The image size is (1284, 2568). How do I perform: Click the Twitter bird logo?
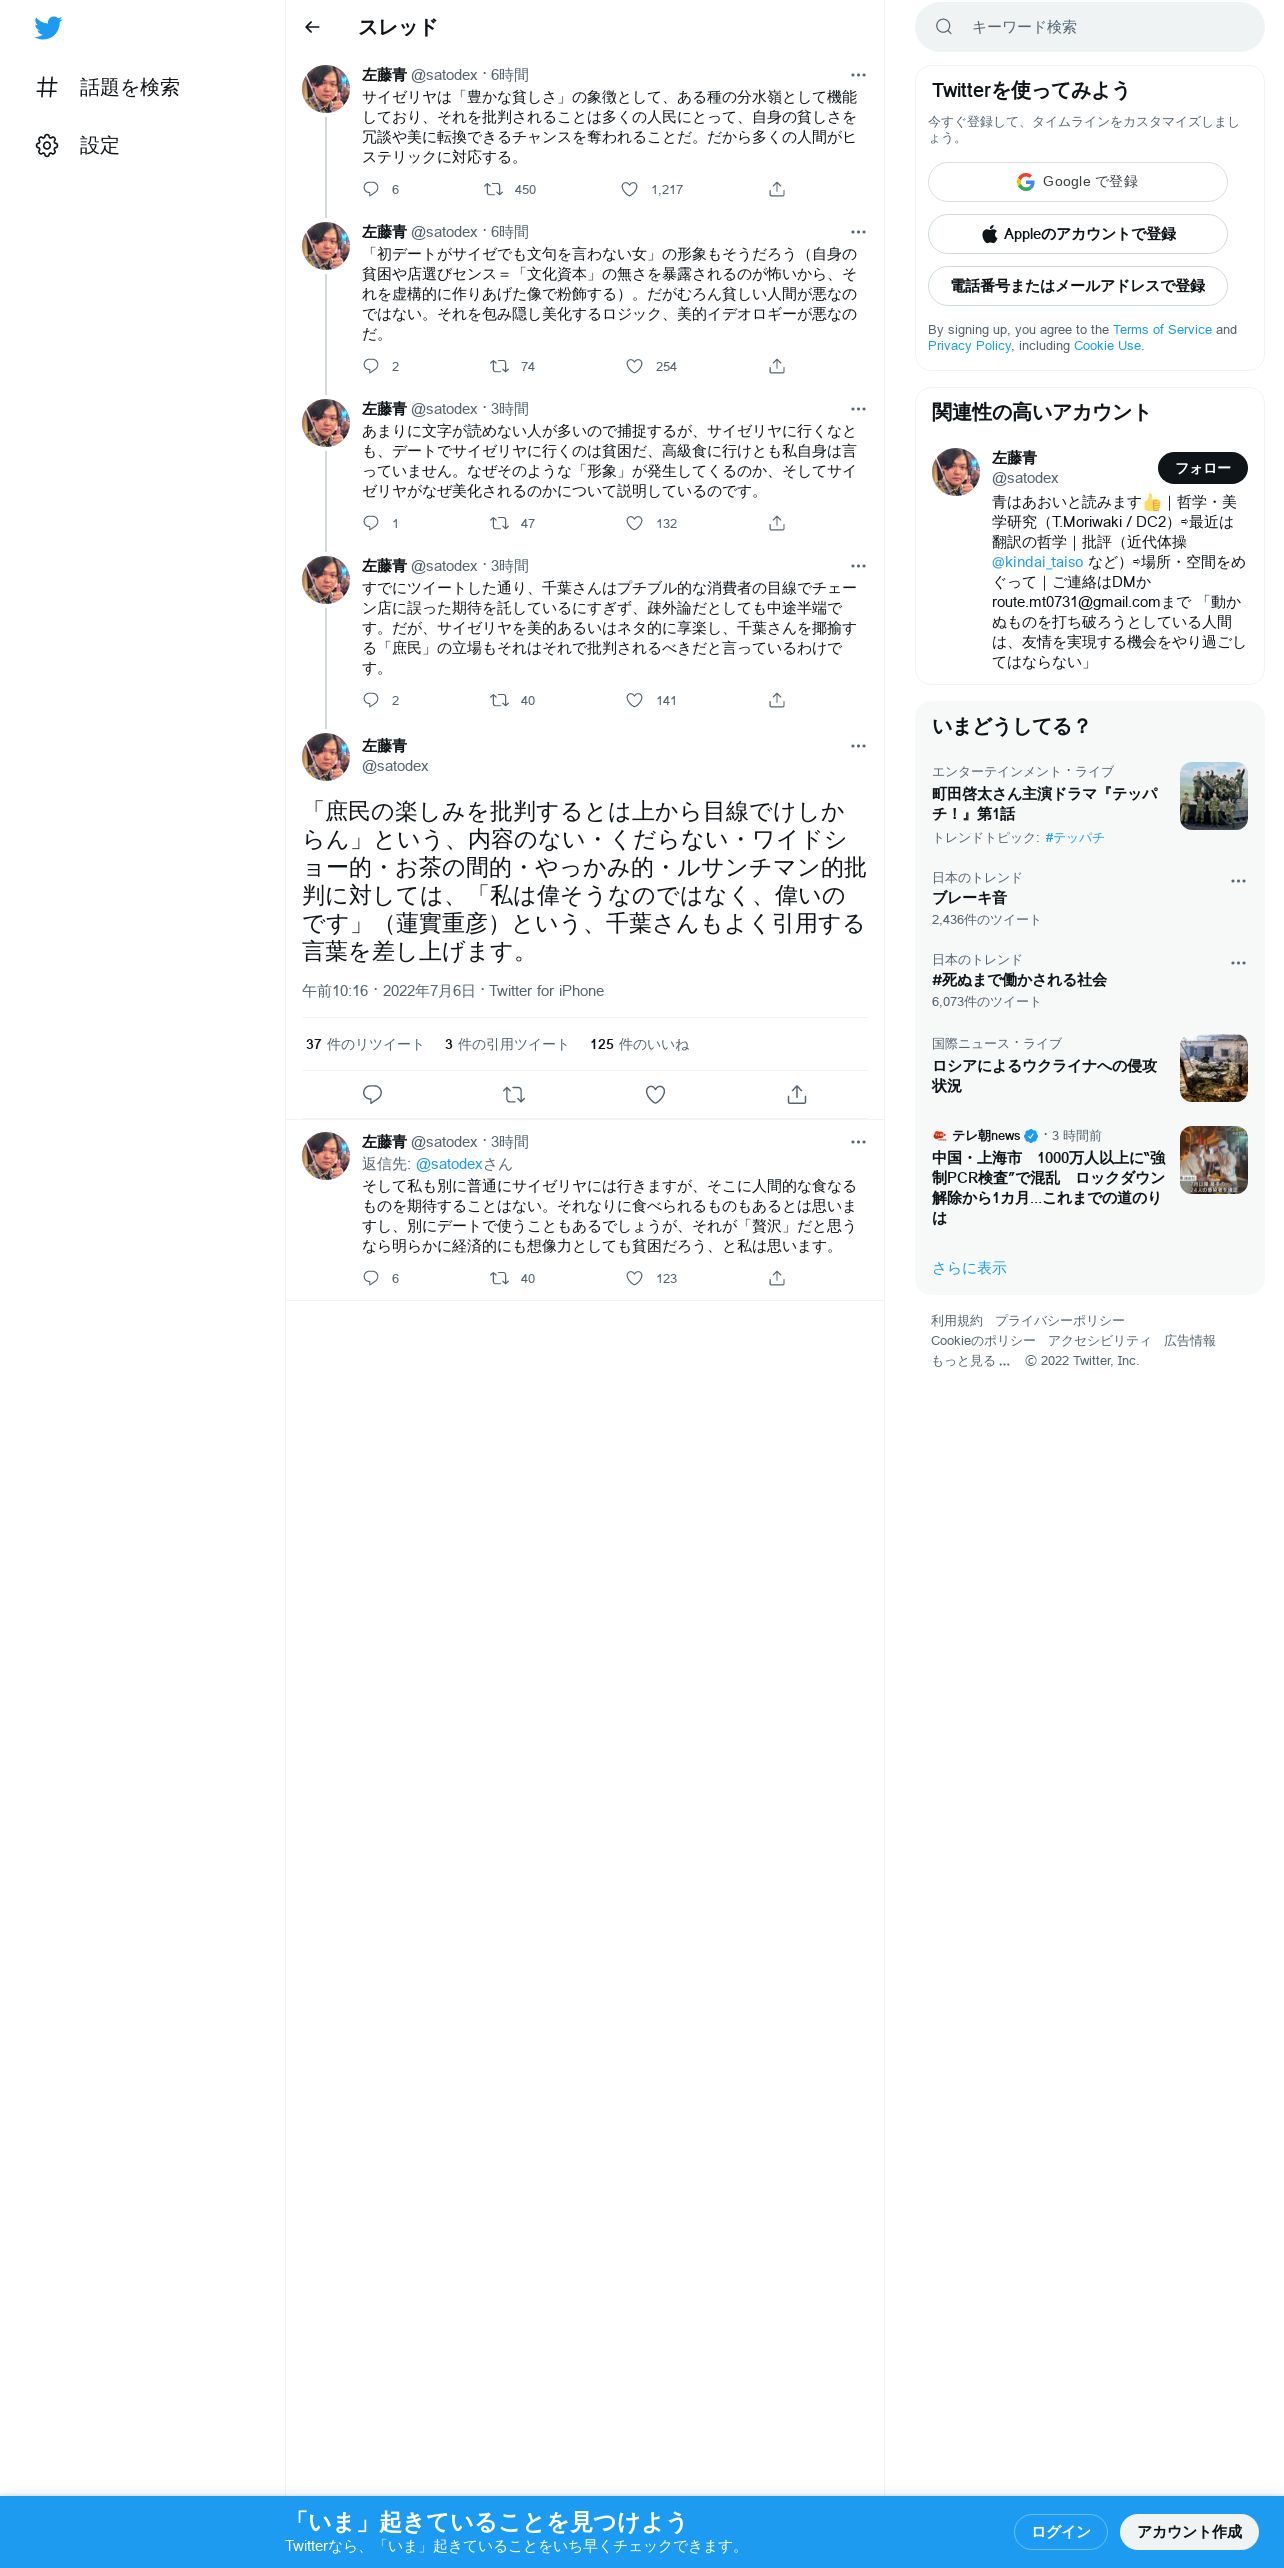[x=48, y=28]
